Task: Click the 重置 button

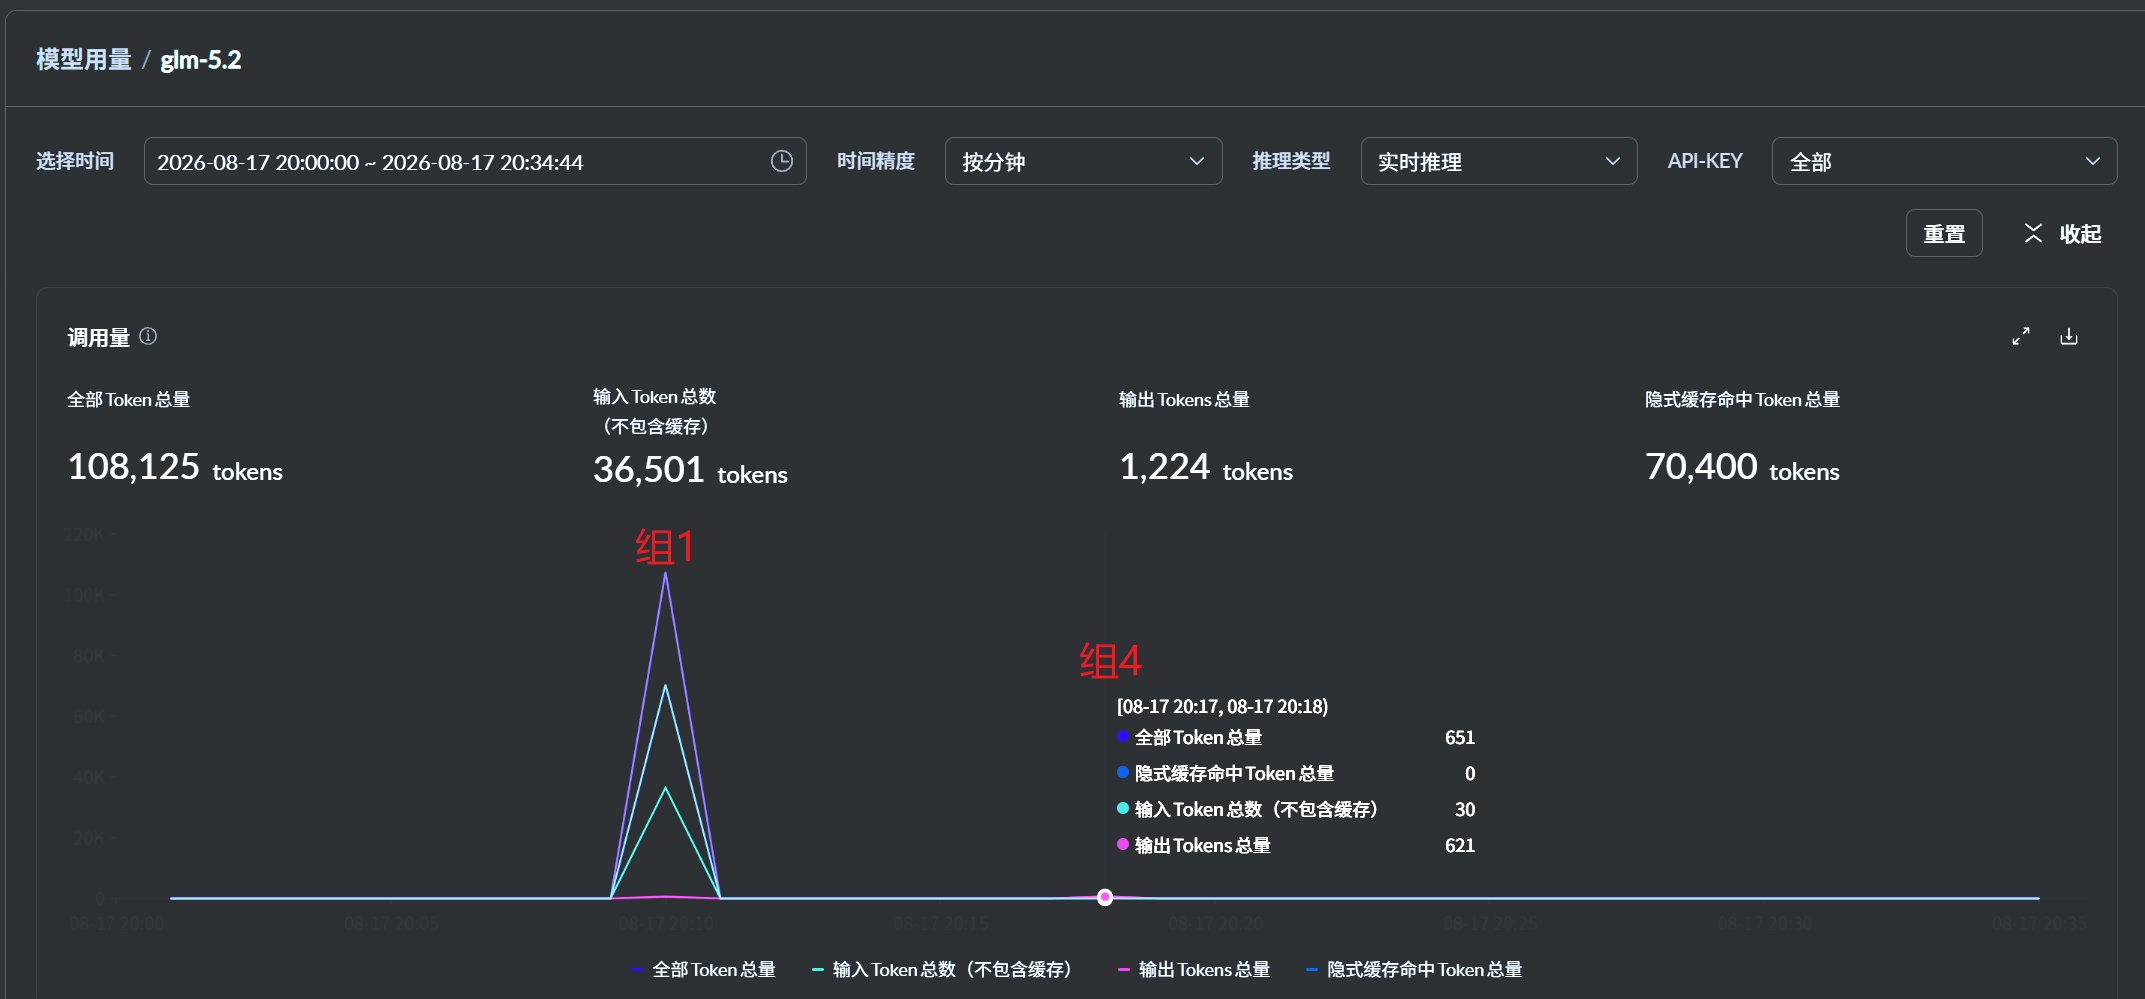Action: click(1944, 233)
